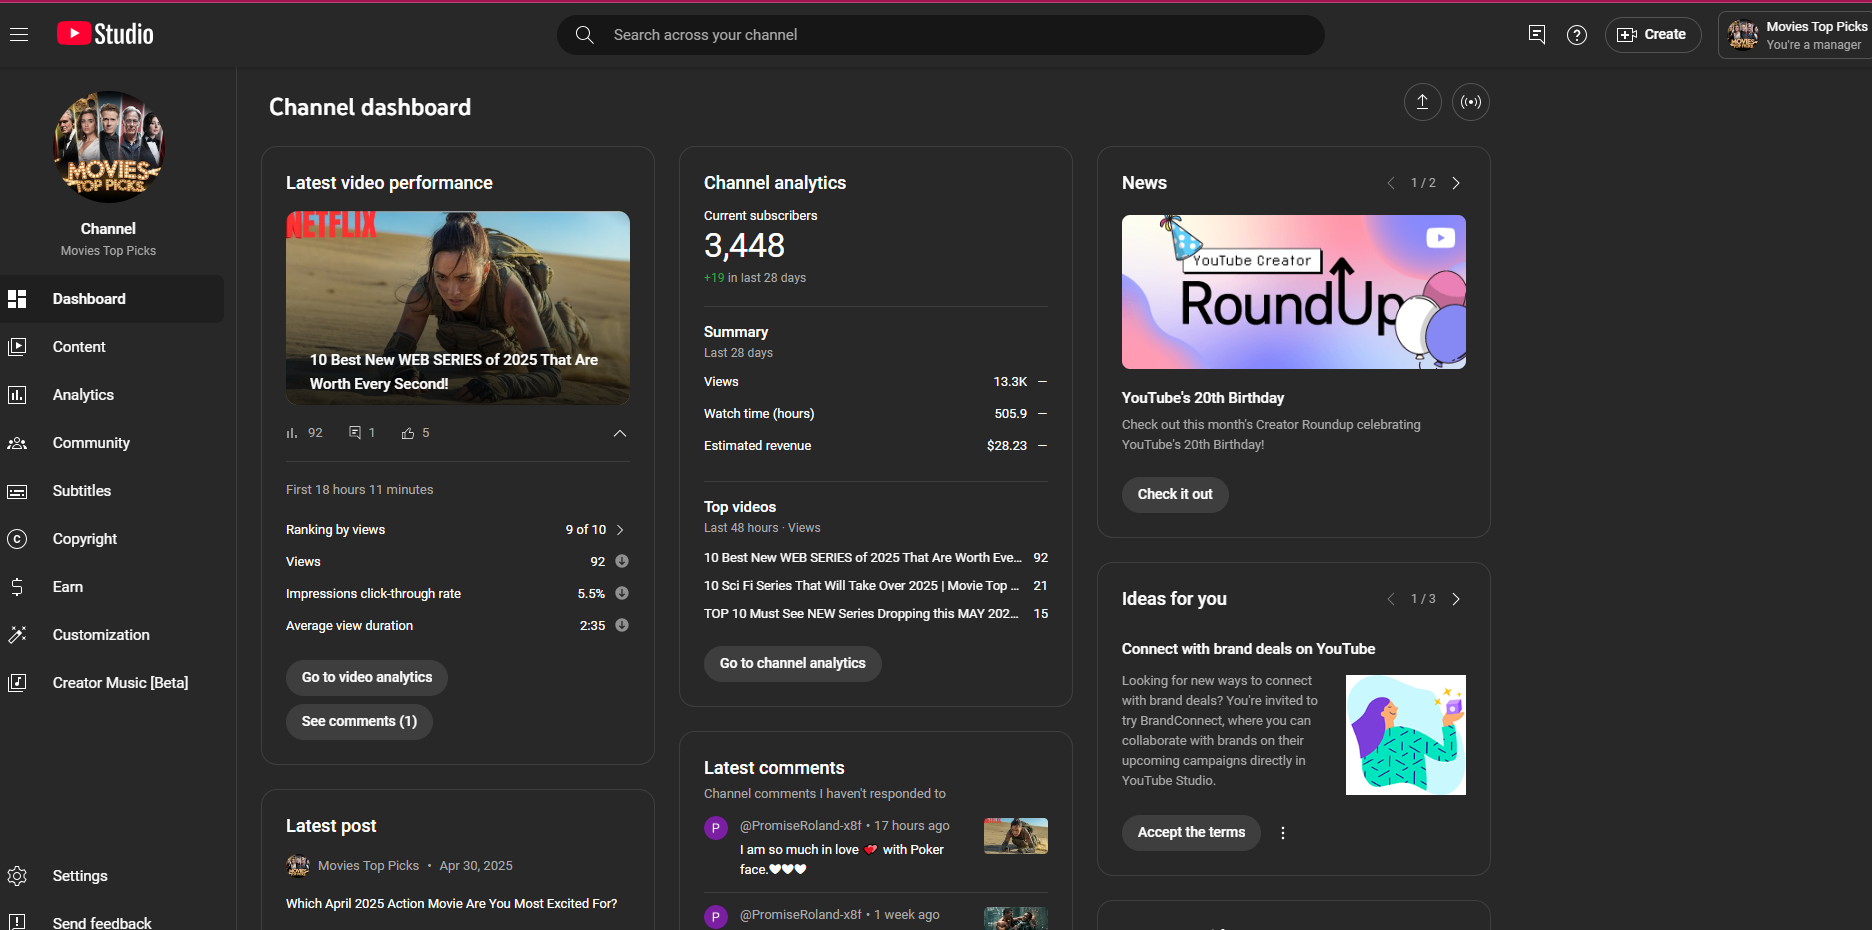The height and width of the screenshot is (930, 1872).
Task: Open the Customization menu item
Action: [x=112, y=635]
